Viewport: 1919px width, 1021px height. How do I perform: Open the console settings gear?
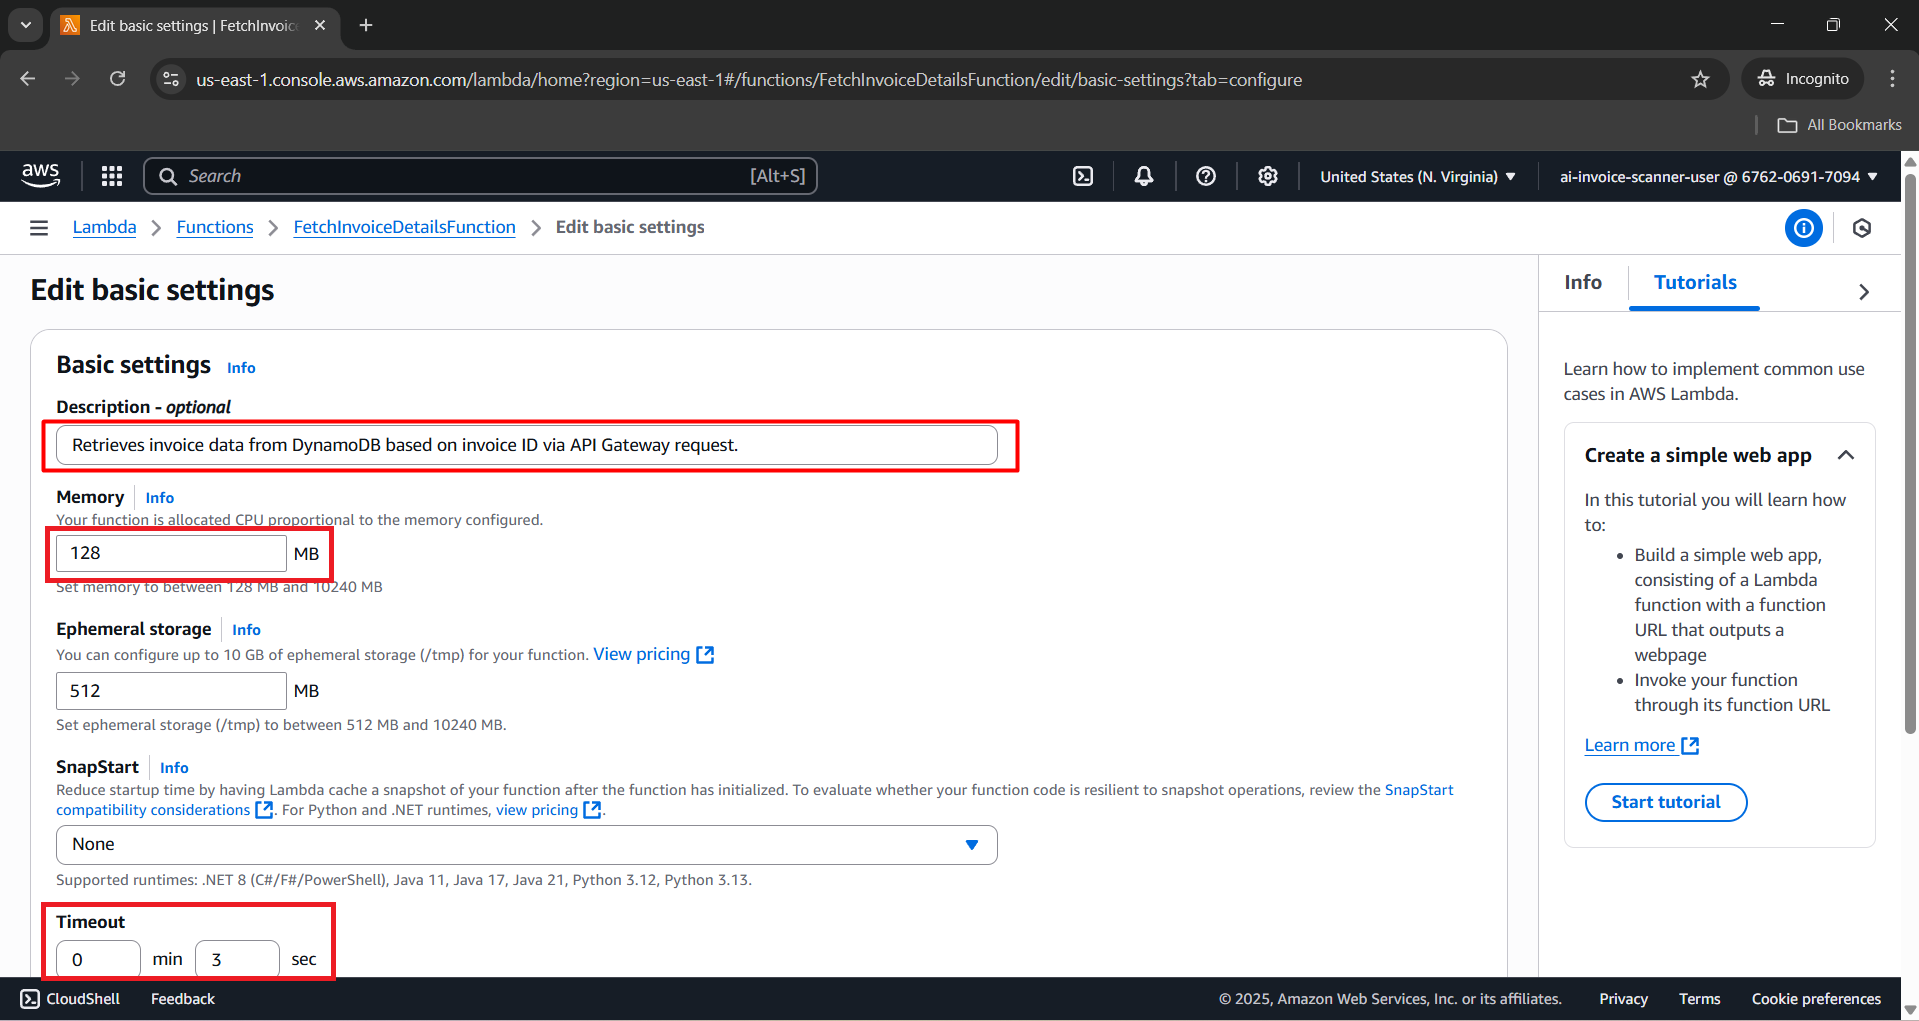(1268, 176)
